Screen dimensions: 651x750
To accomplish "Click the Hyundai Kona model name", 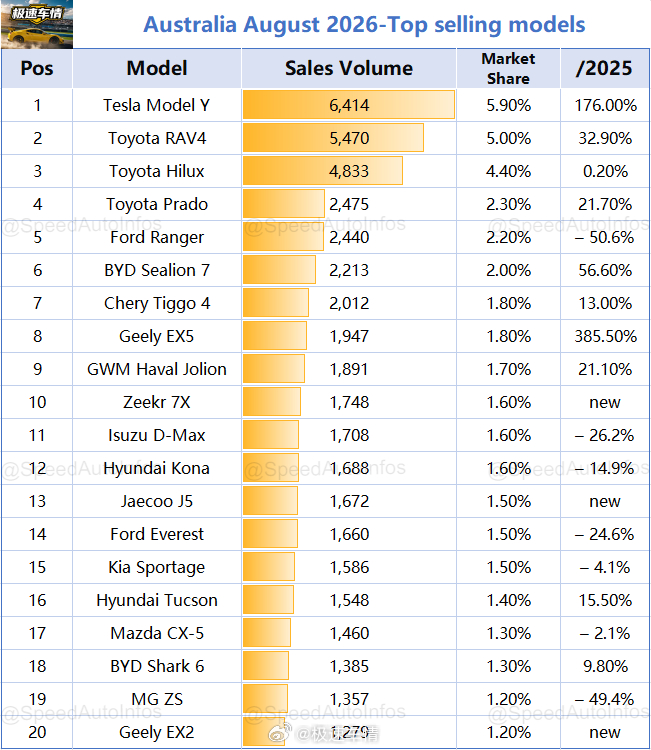I will 157,468.
